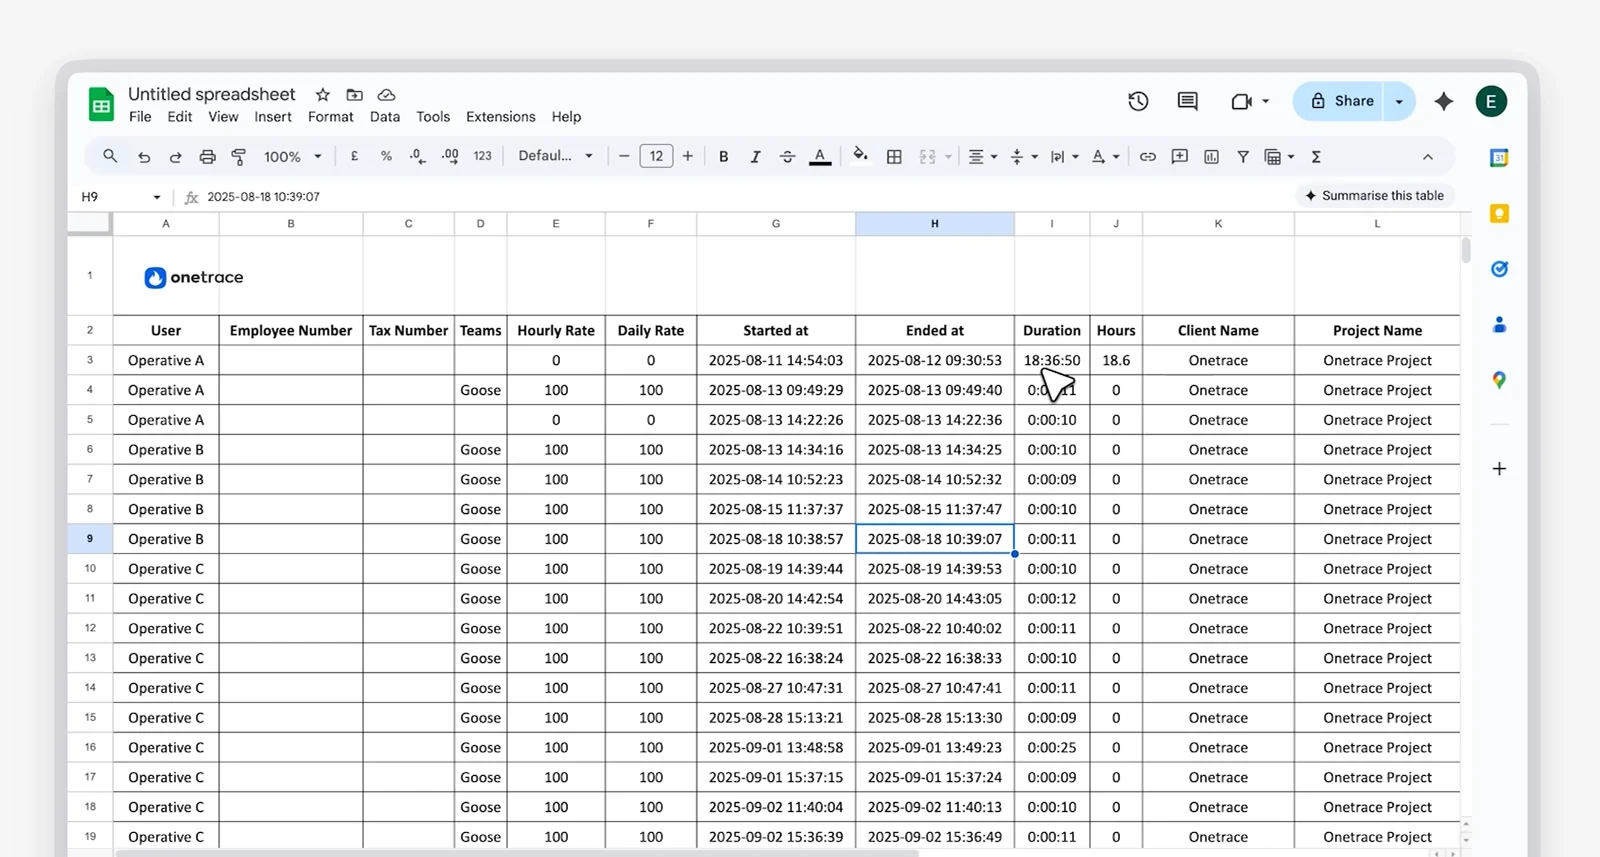Select the paint format tool
This screenshot has width=1600, height=857.
[x=239, y=157]
